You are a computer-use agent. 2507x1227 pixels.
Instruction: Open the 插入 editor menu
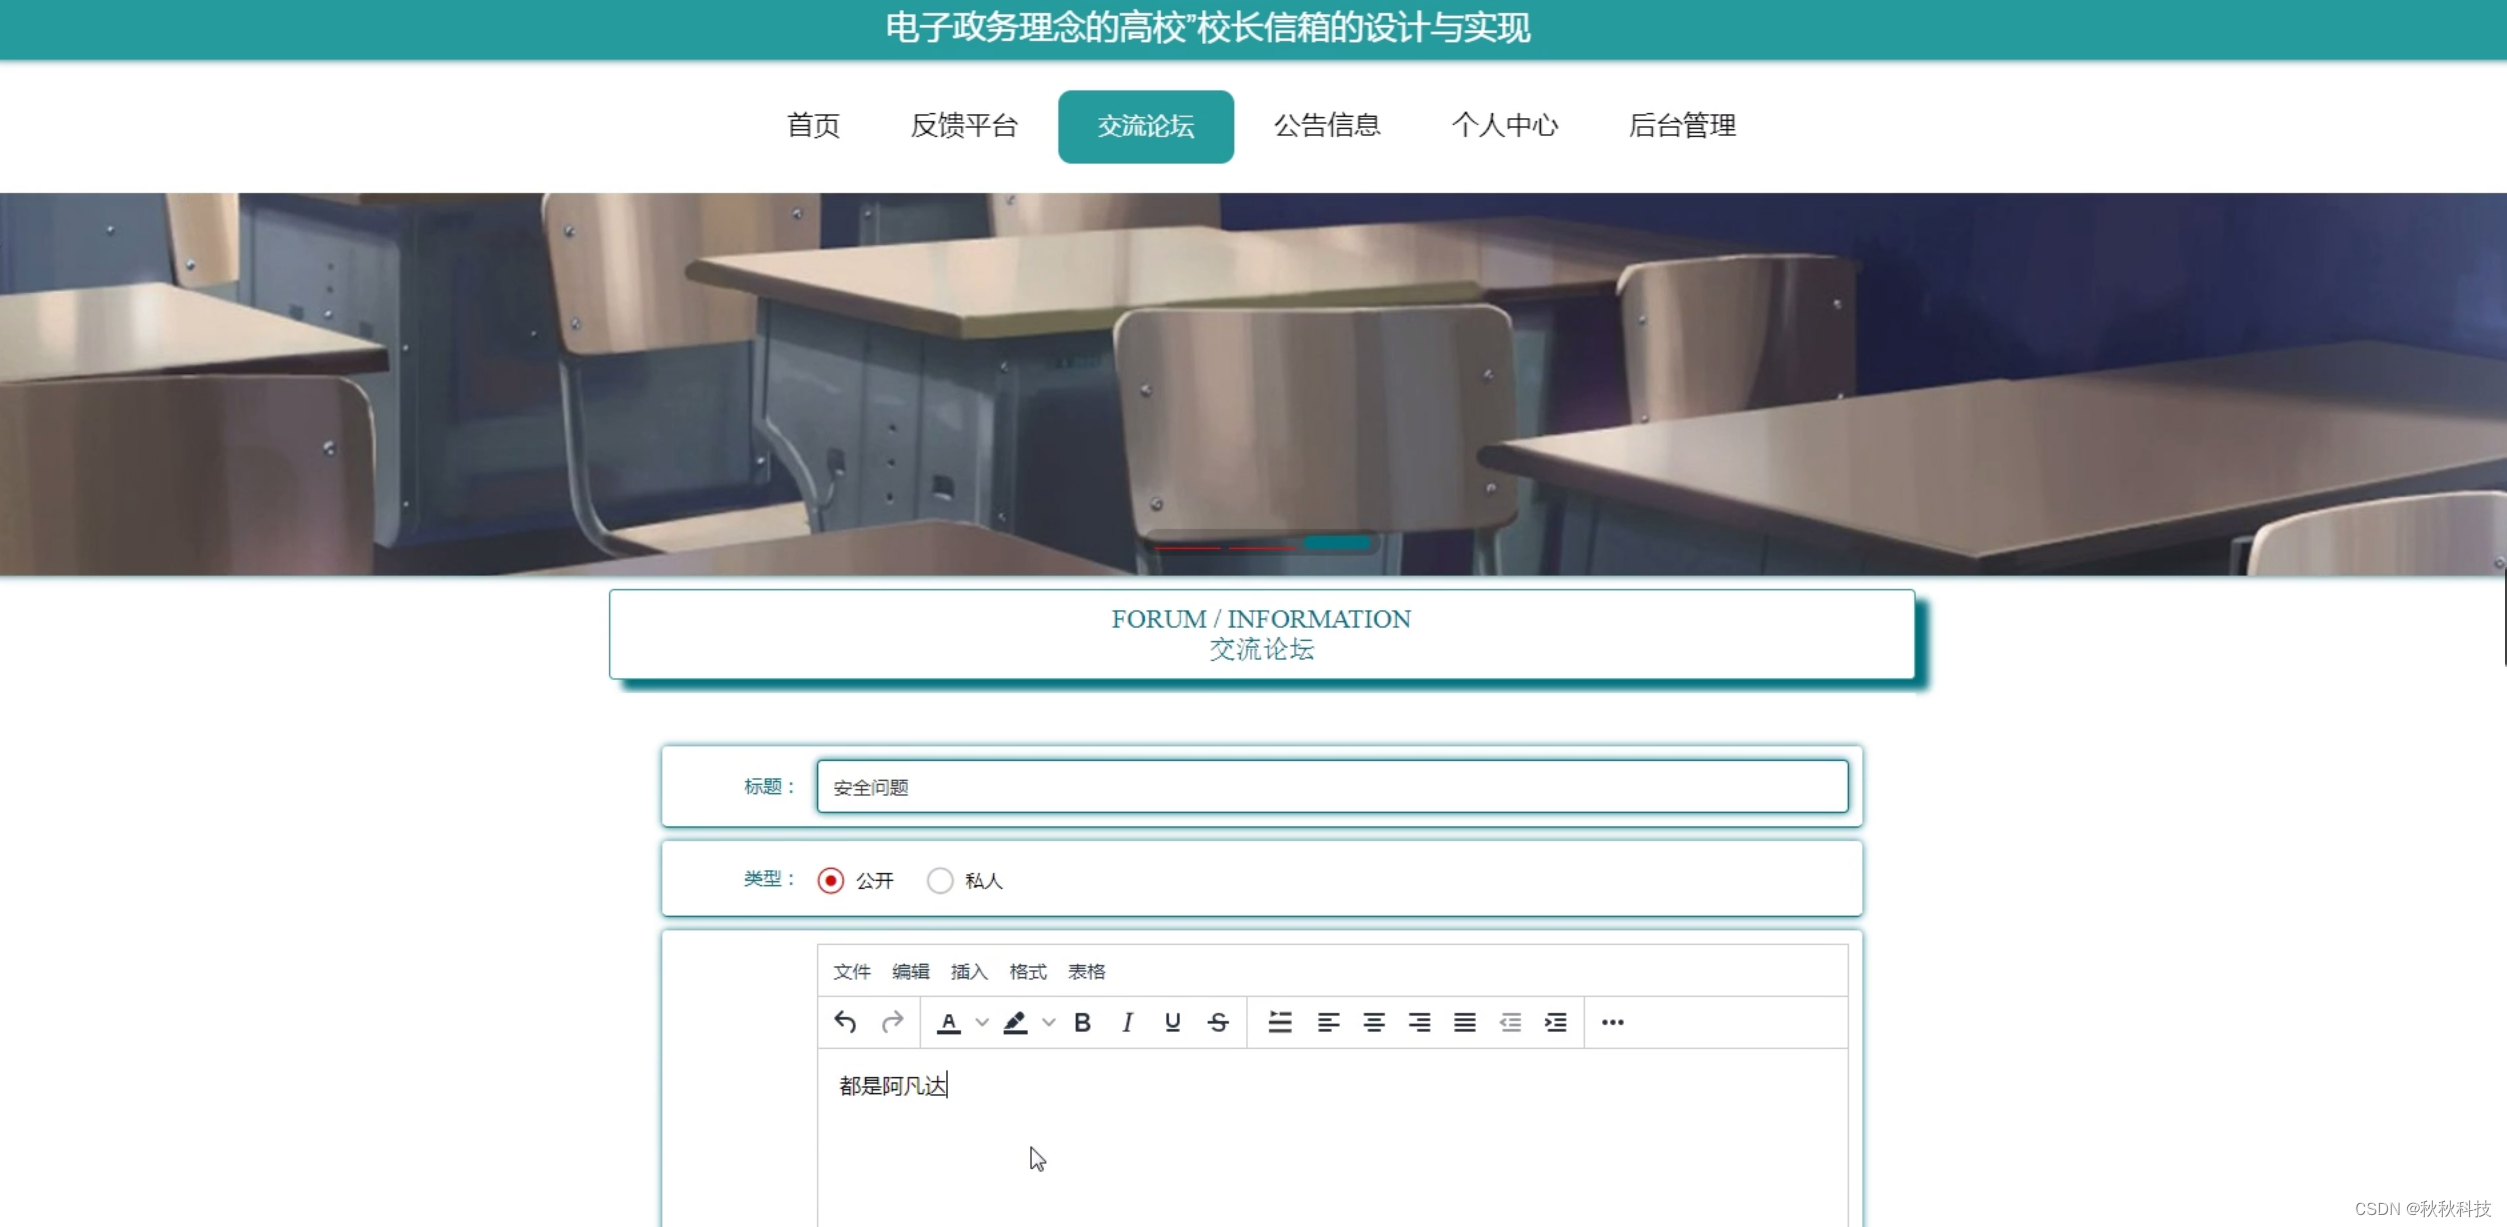pyautogui.click(x=968, y=971)
